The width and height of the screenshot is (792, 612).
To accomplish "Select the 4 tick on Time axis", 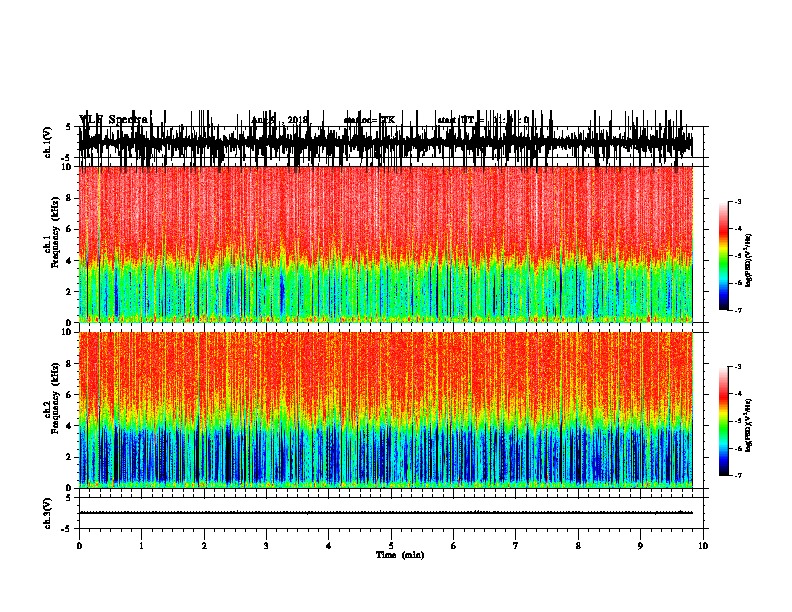I will (328, 546).
